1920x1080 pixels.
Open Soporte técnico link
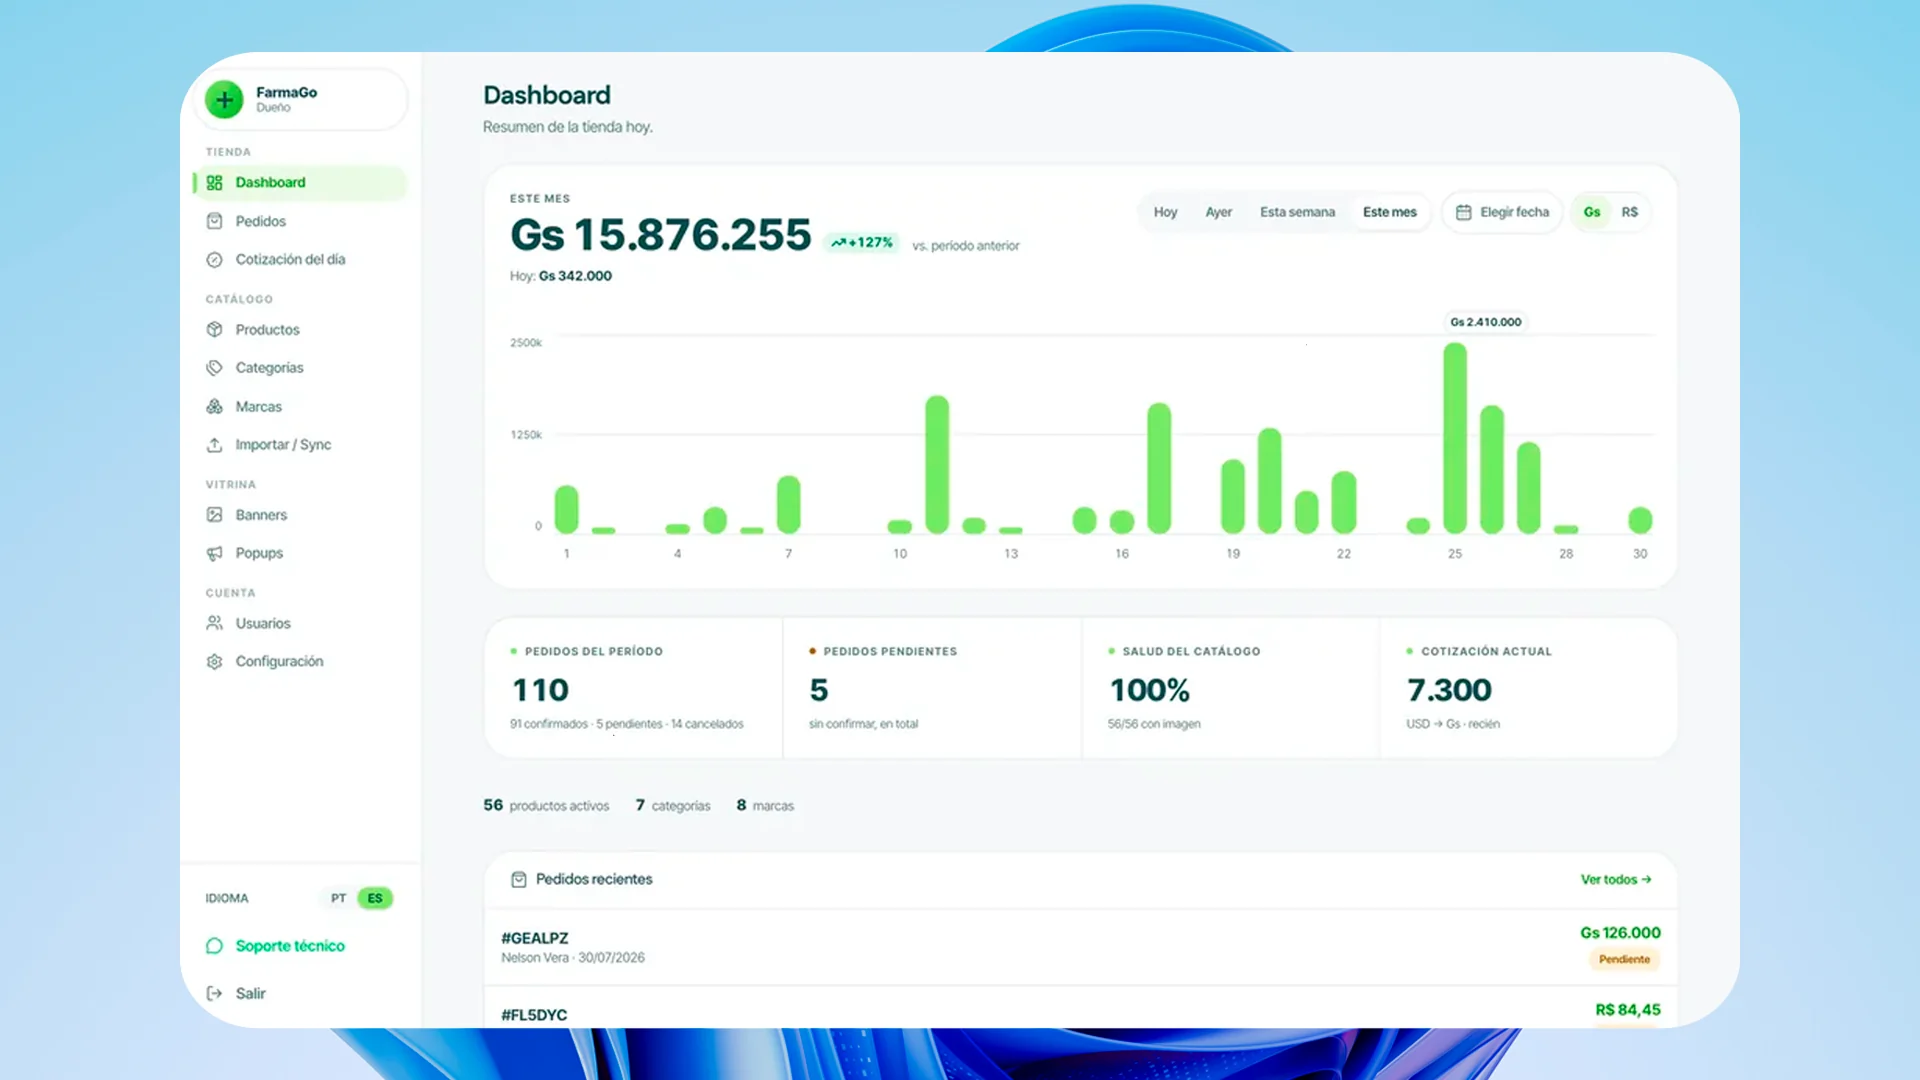coord(290,945)
